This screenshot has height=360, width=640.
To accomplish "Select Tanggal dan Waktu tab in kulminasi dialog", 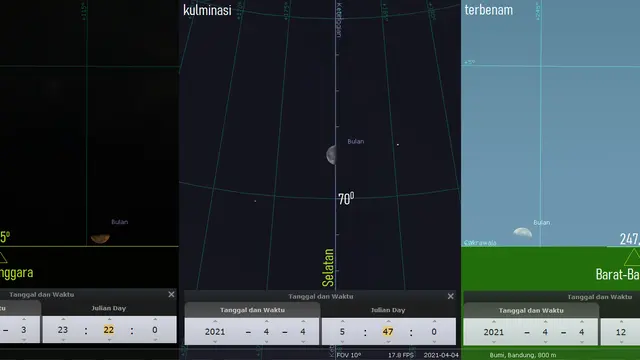I will tap(252, 310).
